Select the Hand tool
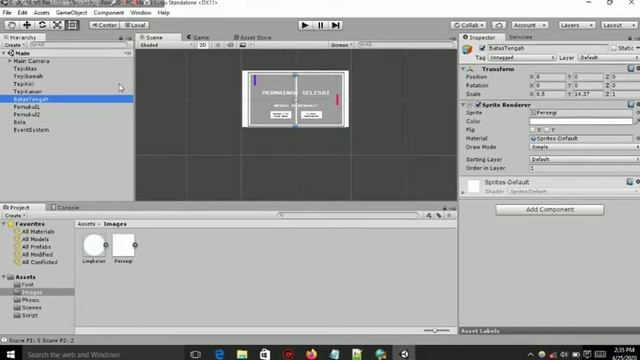Screen dimensions: 640x360 point(11,25)
